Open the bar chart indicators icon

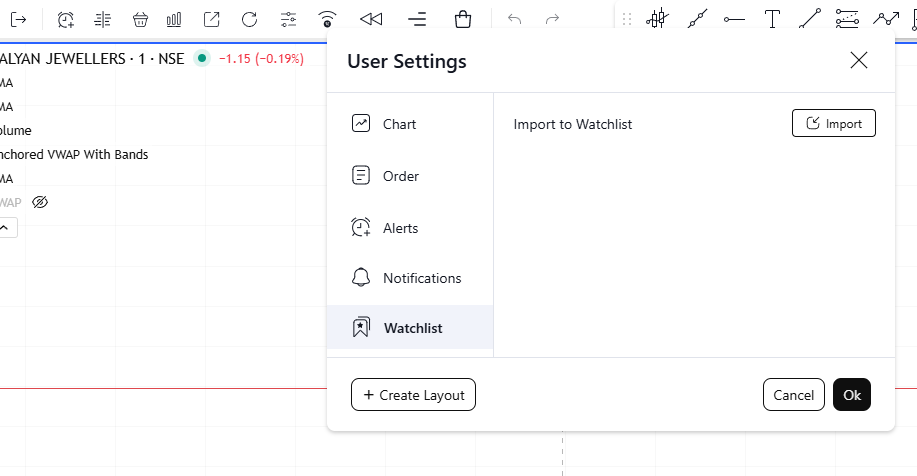174,20
